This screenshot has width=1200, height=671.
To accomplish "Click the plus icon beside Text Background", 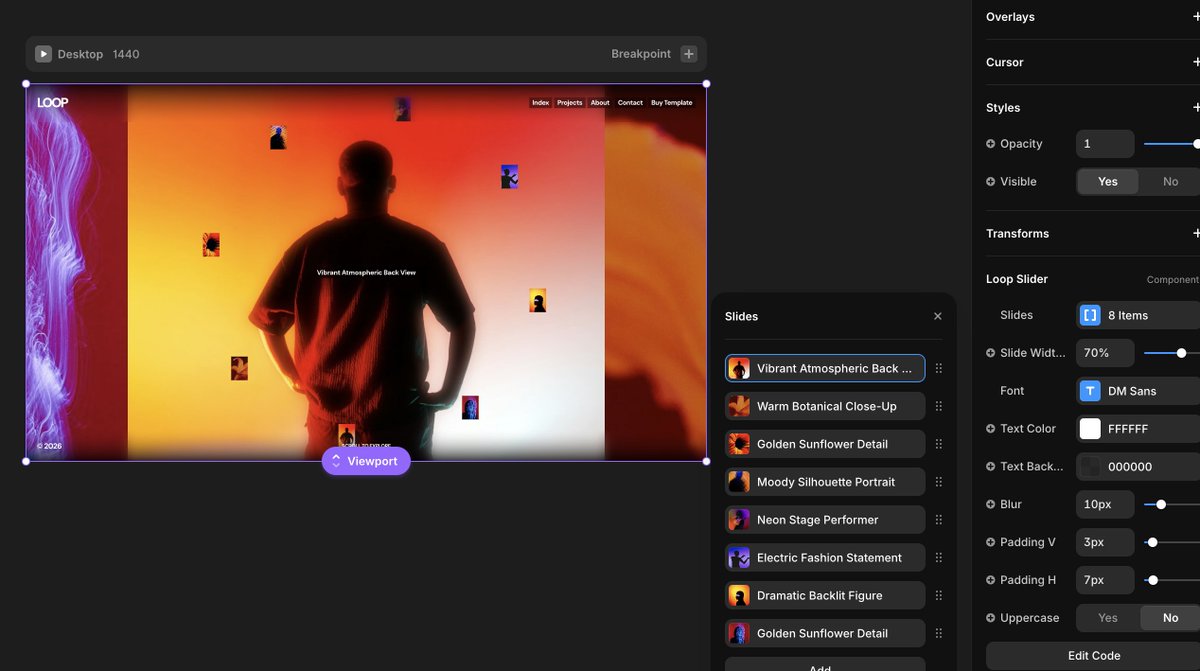I will point(991,467).
